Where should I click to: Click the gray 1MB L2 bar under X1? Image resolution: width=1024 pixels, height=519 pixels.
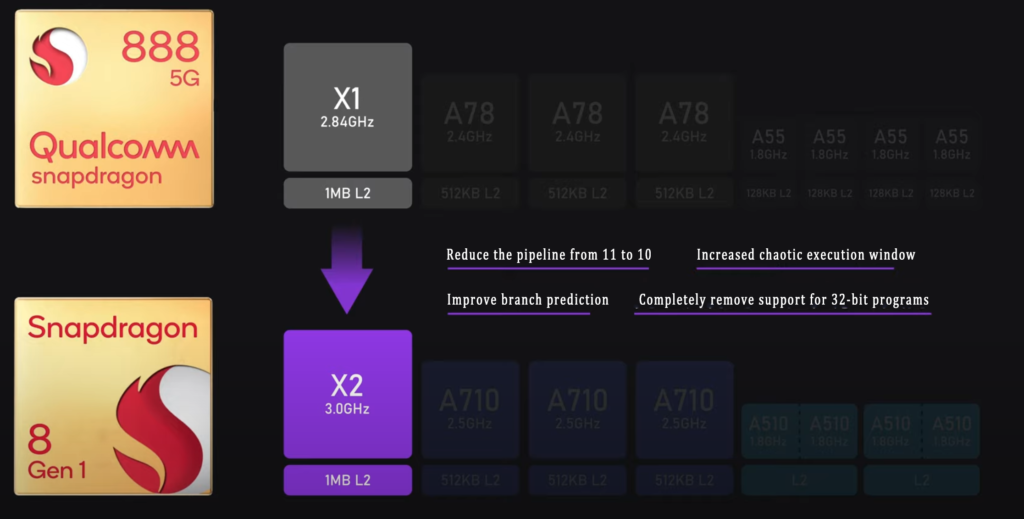pos(347,193)
